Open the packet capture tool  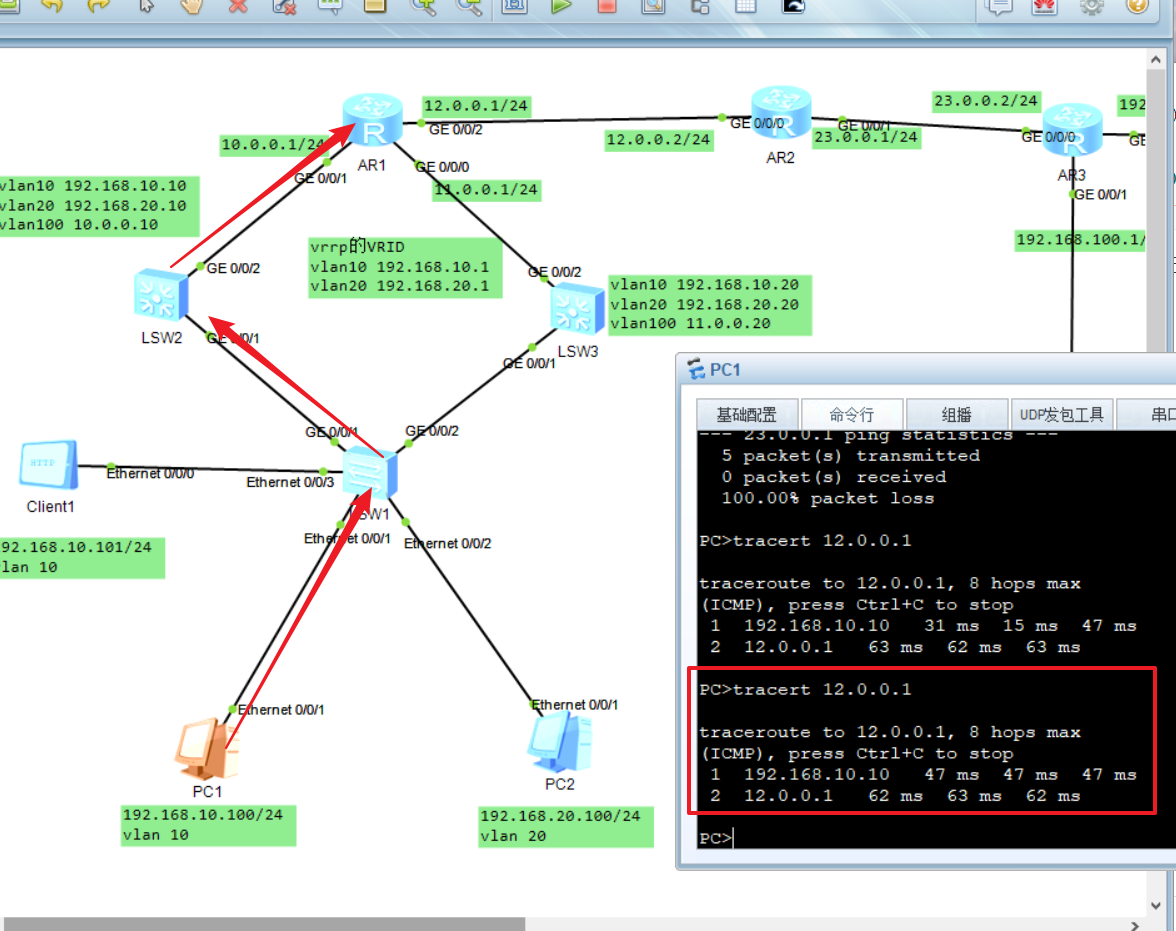coord(655,8)
